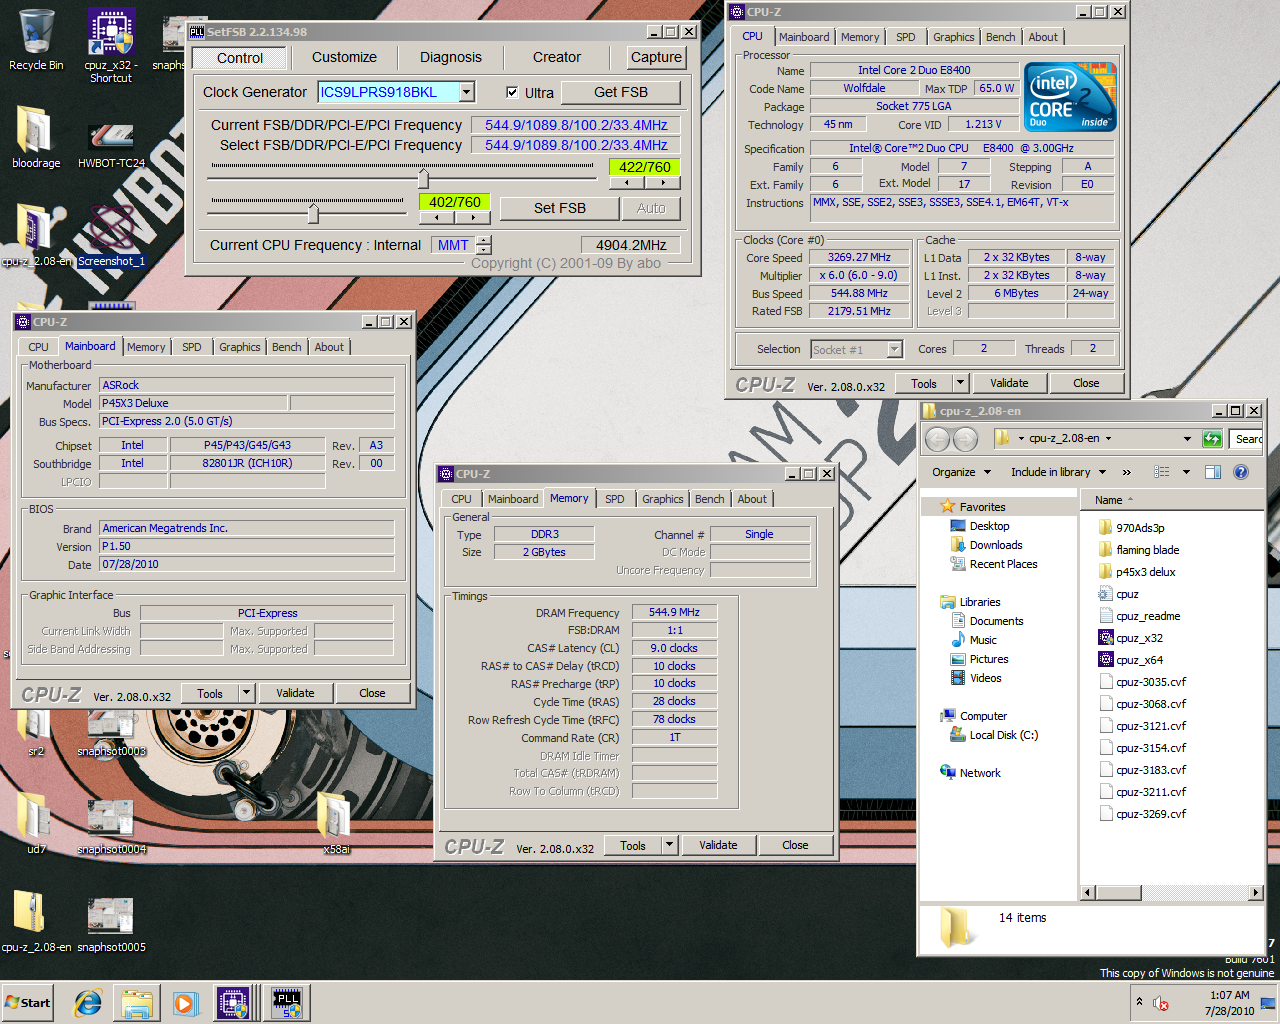Click the CPU frequency MMT spinner up arrow
Viewport: 1280px width, 1024px height.
pyautogui.click(x=484, y=240)
